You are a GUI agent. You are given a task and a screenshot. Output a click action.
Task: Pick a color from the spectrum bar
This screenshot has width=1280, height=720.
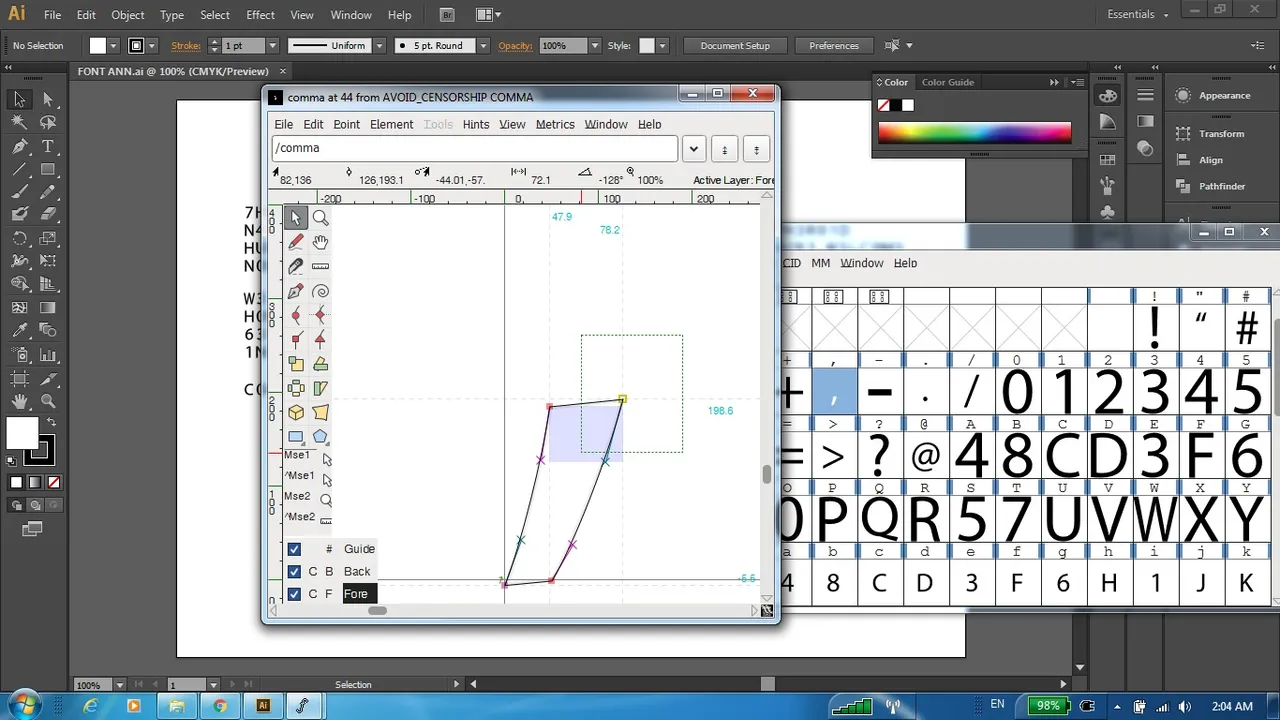(974, 132)
